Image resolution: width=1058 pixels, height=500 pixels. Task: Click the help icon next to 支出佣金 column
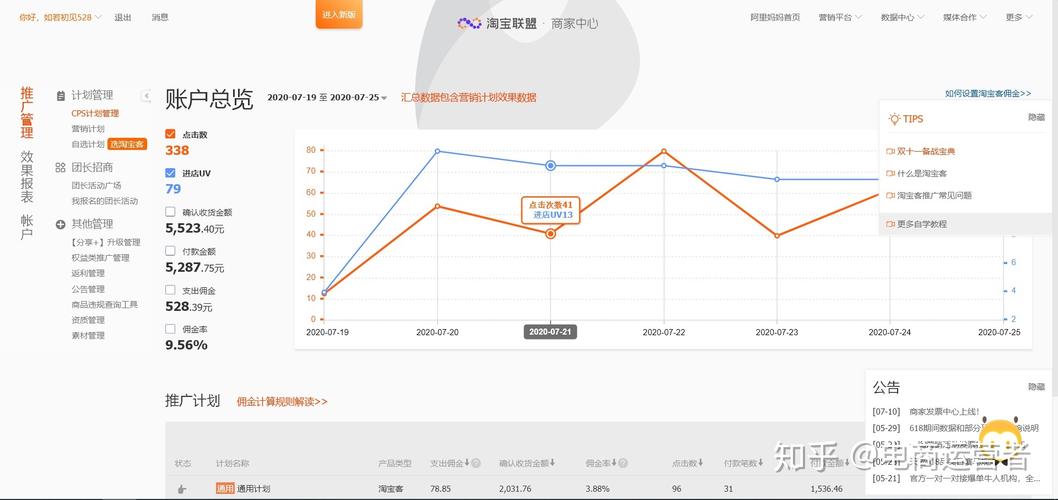[x=476, y=463]
